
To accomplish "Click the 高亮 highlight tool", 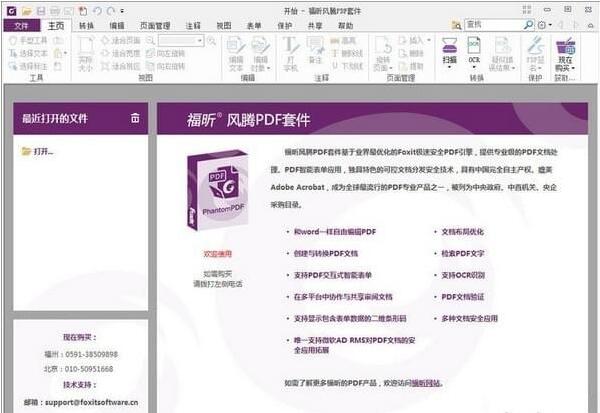I will click(x=343, y=40).
